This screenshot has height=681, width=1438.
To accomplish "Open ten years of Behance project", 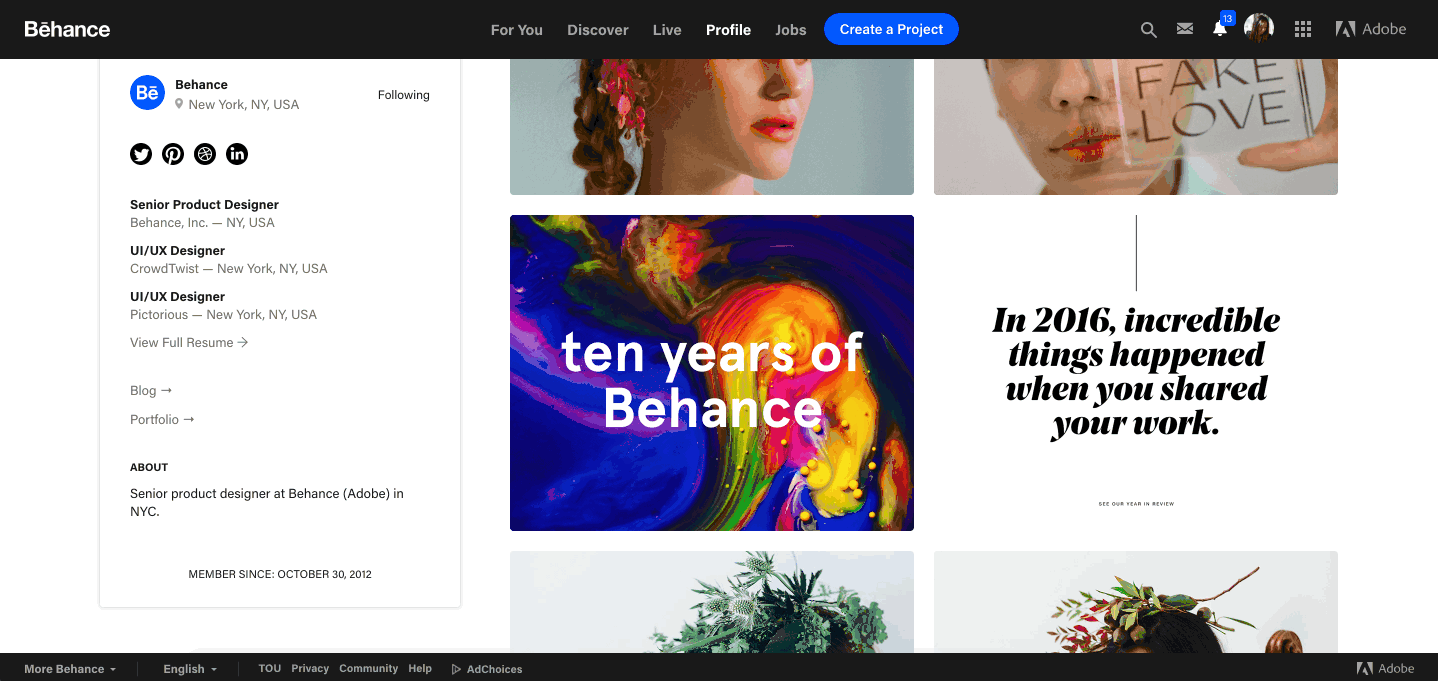I will (x=712, y=373).
